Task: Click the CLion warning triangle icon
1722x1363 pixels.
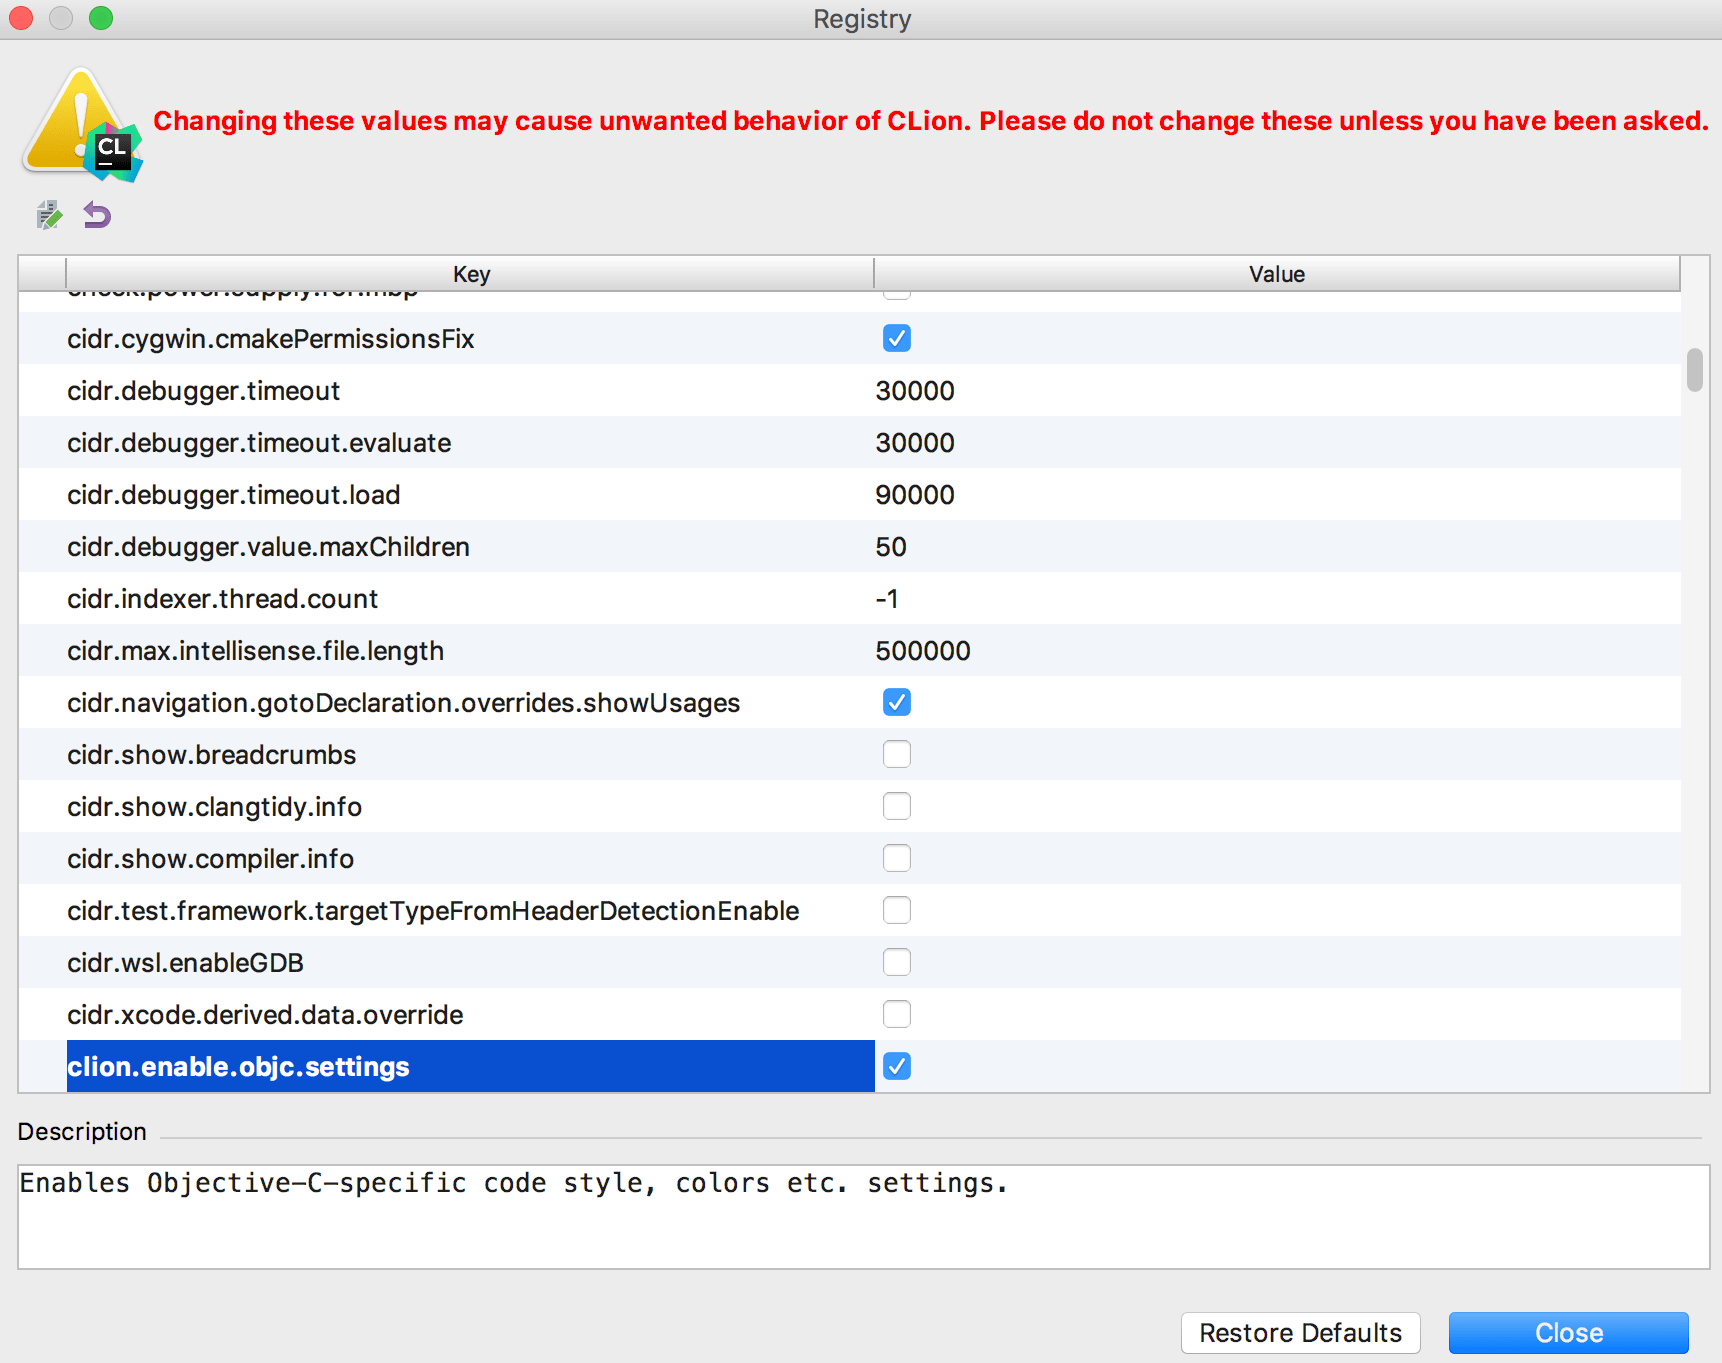Action: pos(80,120)
